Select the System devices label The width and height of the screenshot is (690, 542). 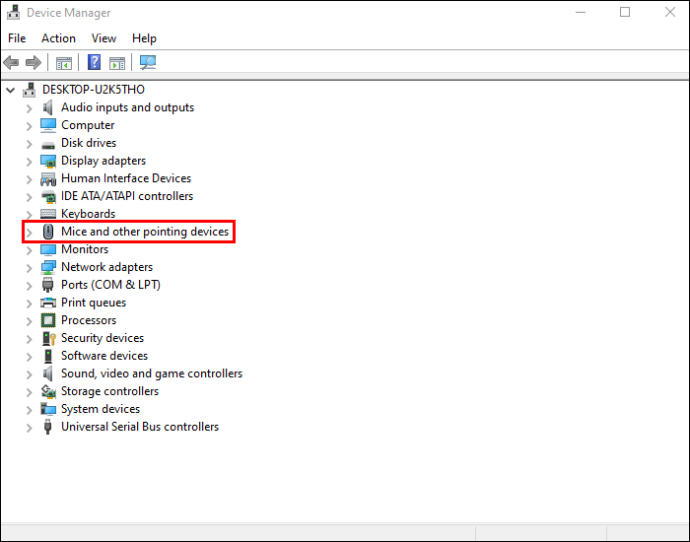tap(100, 409)
